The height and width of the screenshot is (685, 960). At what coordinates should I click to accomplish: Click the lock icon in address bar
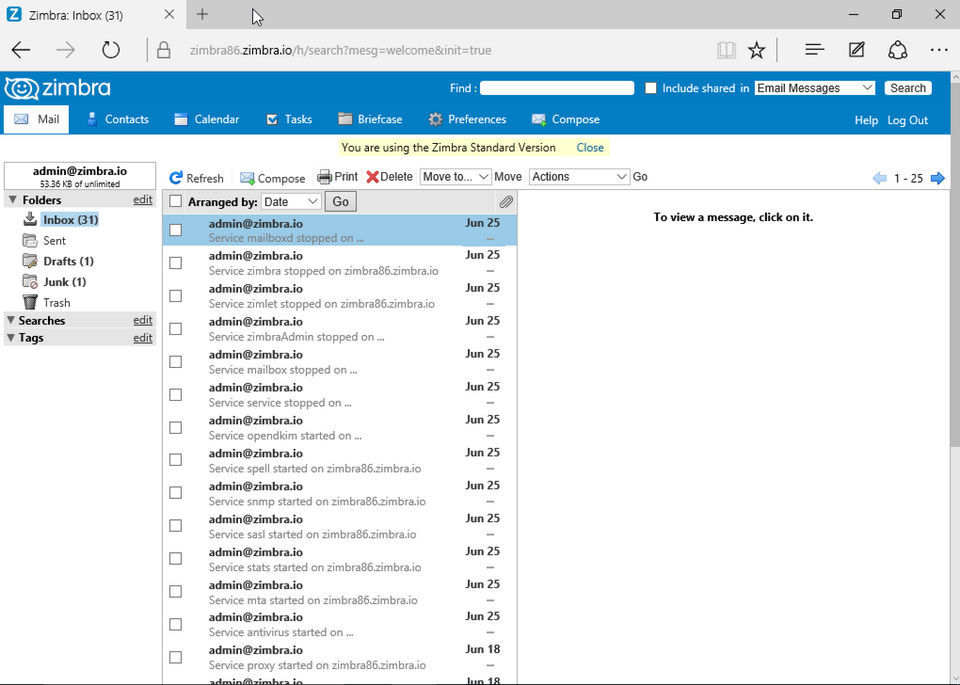tap(163, 50)
